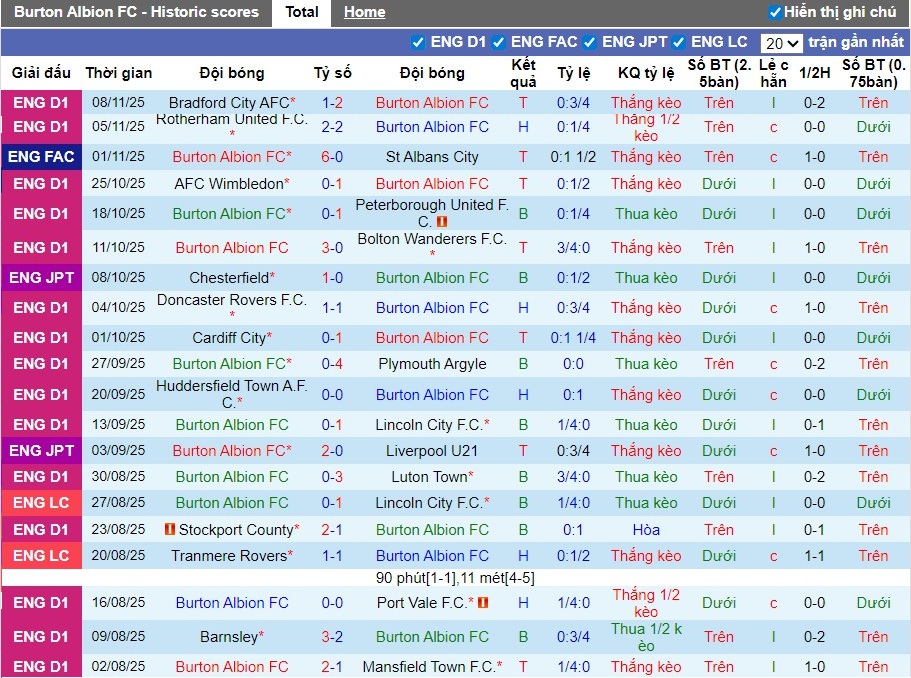Select the ENG JPT league cell dated 03/09/25
Screen dimensions: 911x678
click(x=41, y=451)
